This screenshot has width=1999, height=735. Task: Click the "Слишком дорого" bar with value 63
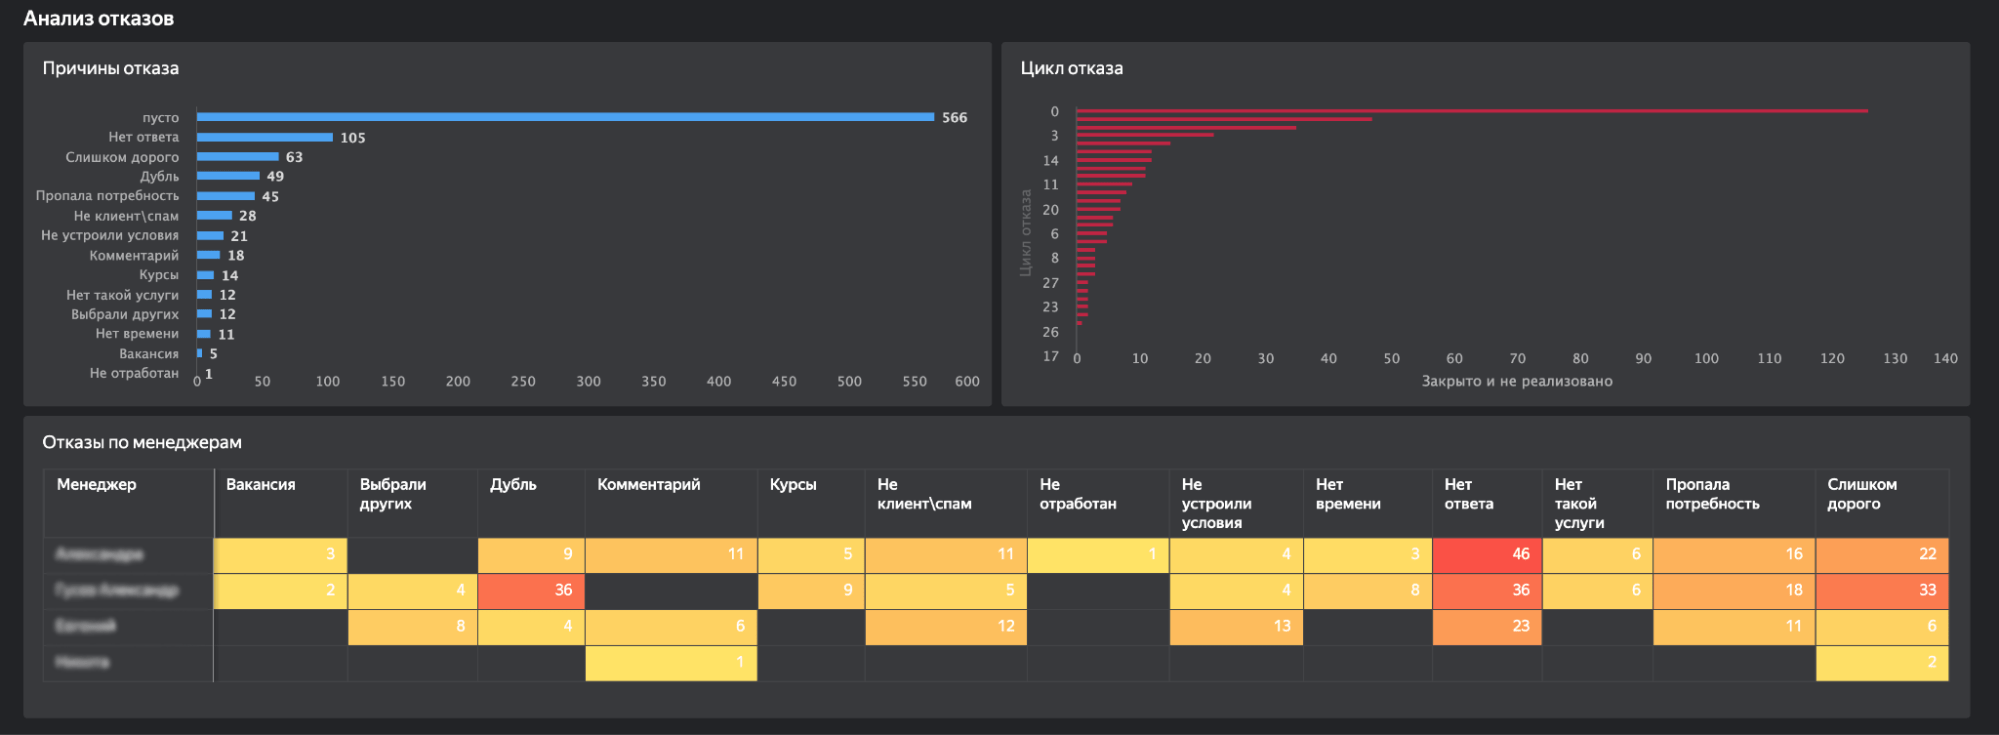238,157
